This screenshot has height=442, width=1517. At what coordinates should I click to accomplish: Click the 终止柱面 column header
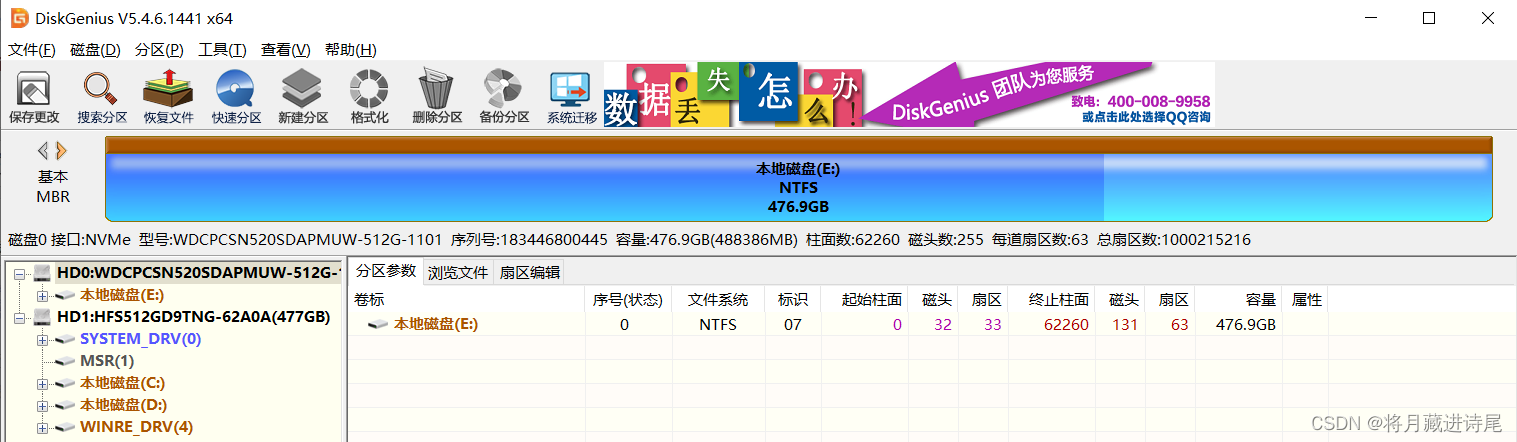coord(1050,300)
